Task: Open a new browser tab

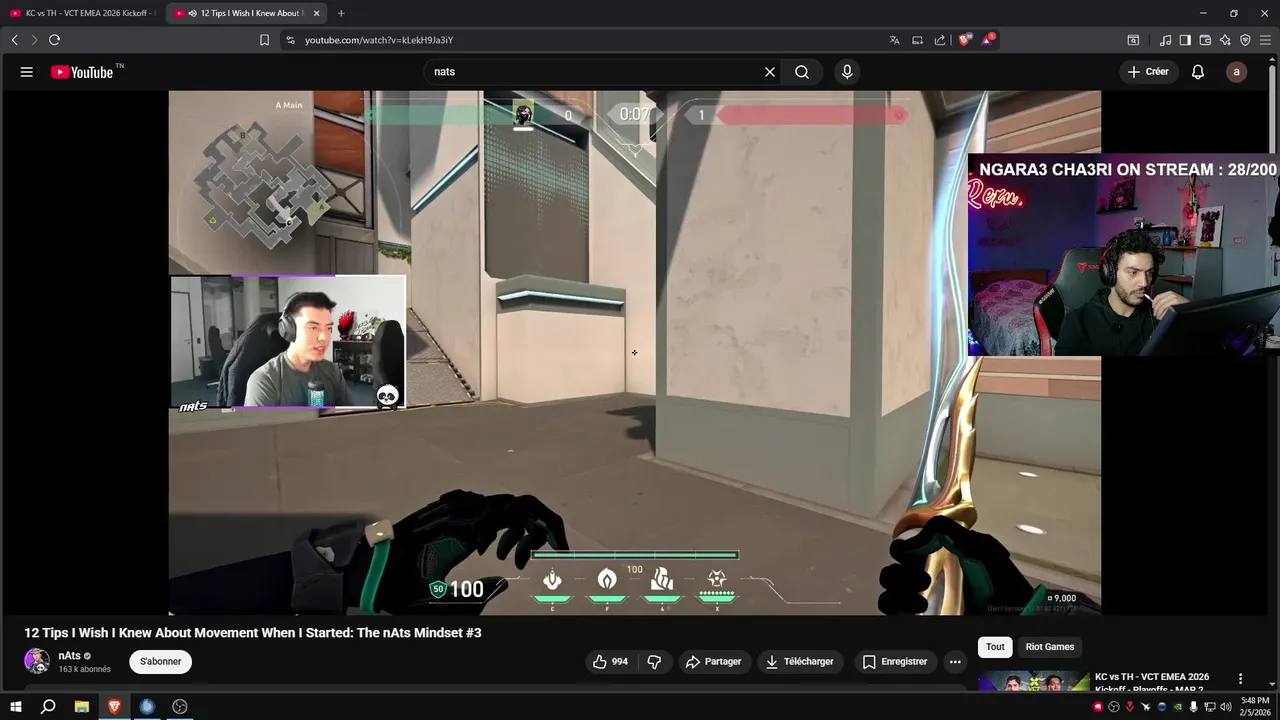Action: [341, 13]
